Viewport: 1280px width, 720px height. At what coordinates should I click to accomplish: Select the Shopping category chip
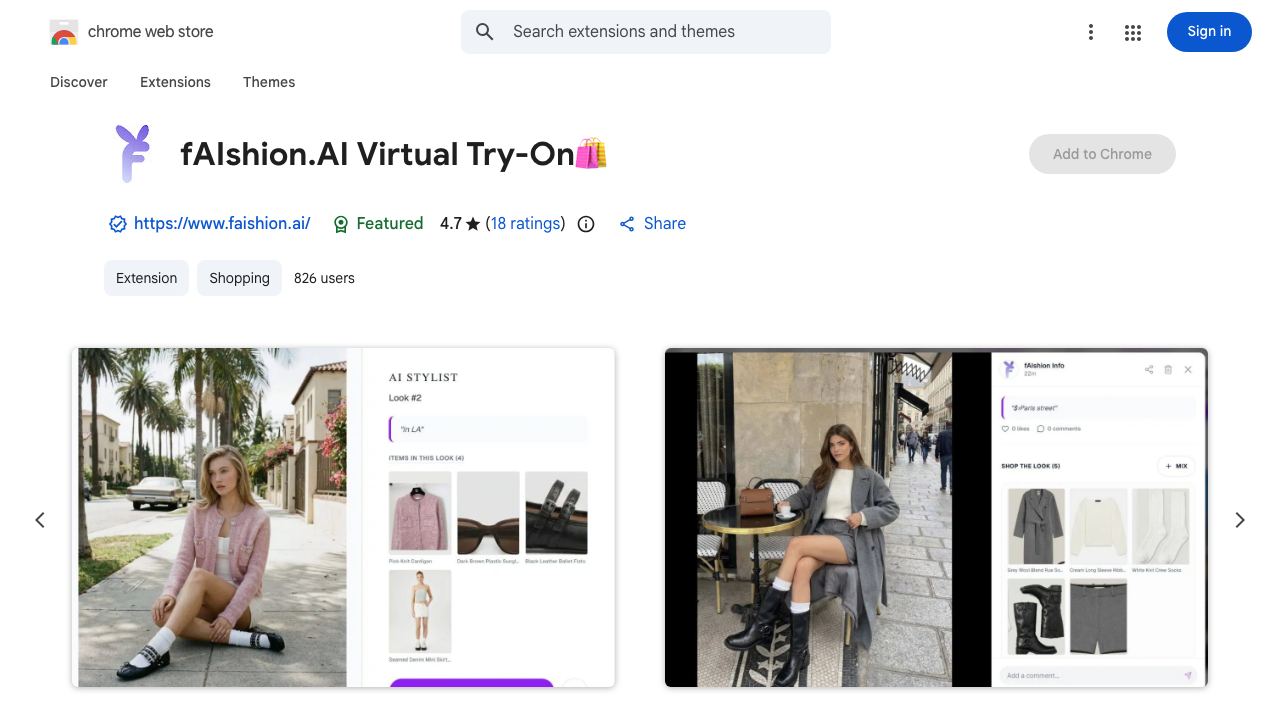coord(239,278)
